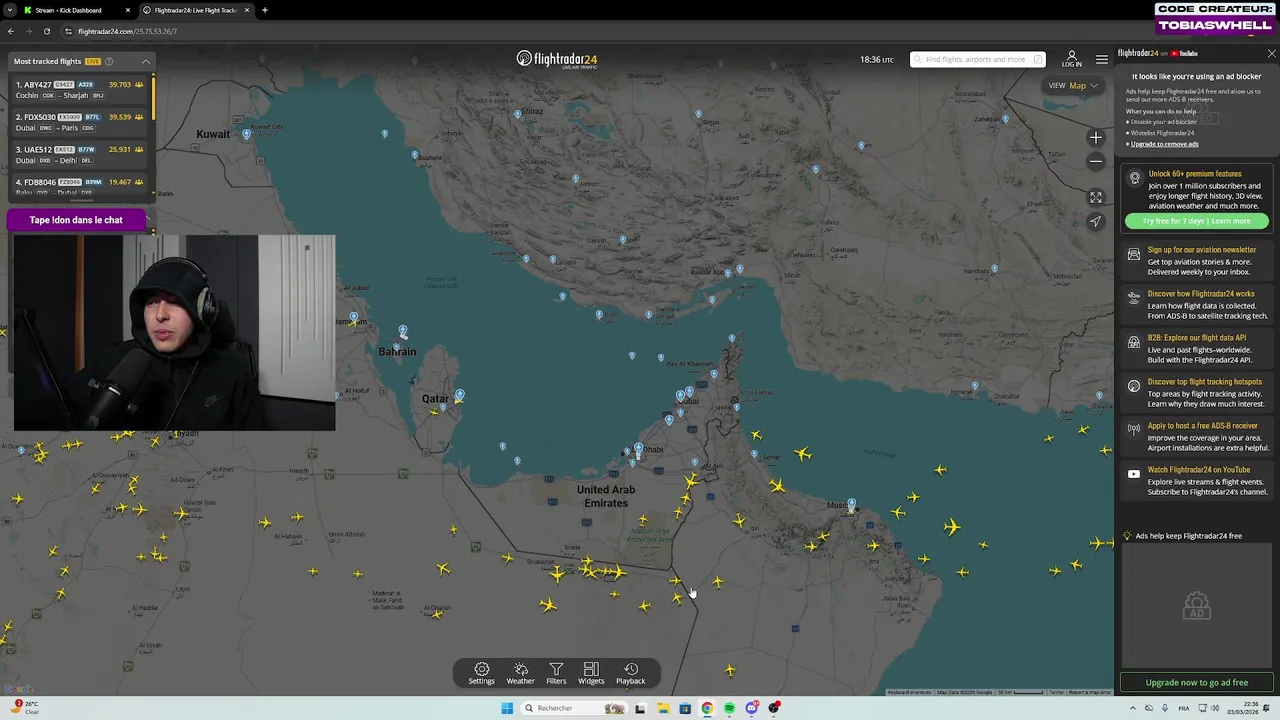The image size is (1280, 720).
Task: Zoom out the map with minus button
Action: pos(1096,161)
